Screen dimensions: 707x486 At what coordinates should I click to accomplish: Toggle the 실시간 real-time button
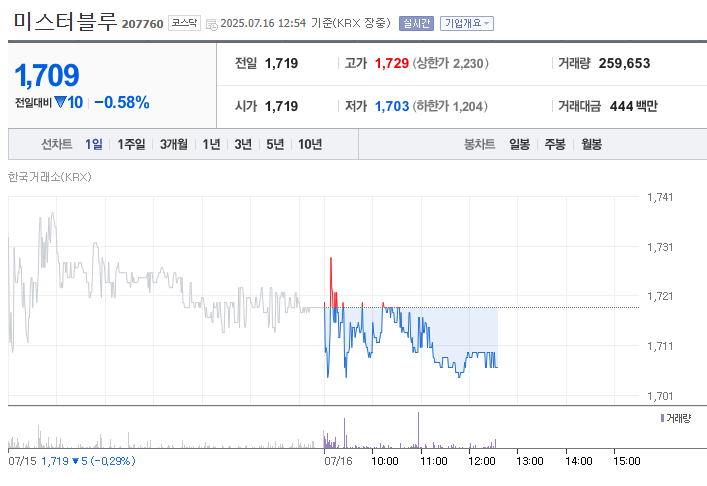(416, 23)
